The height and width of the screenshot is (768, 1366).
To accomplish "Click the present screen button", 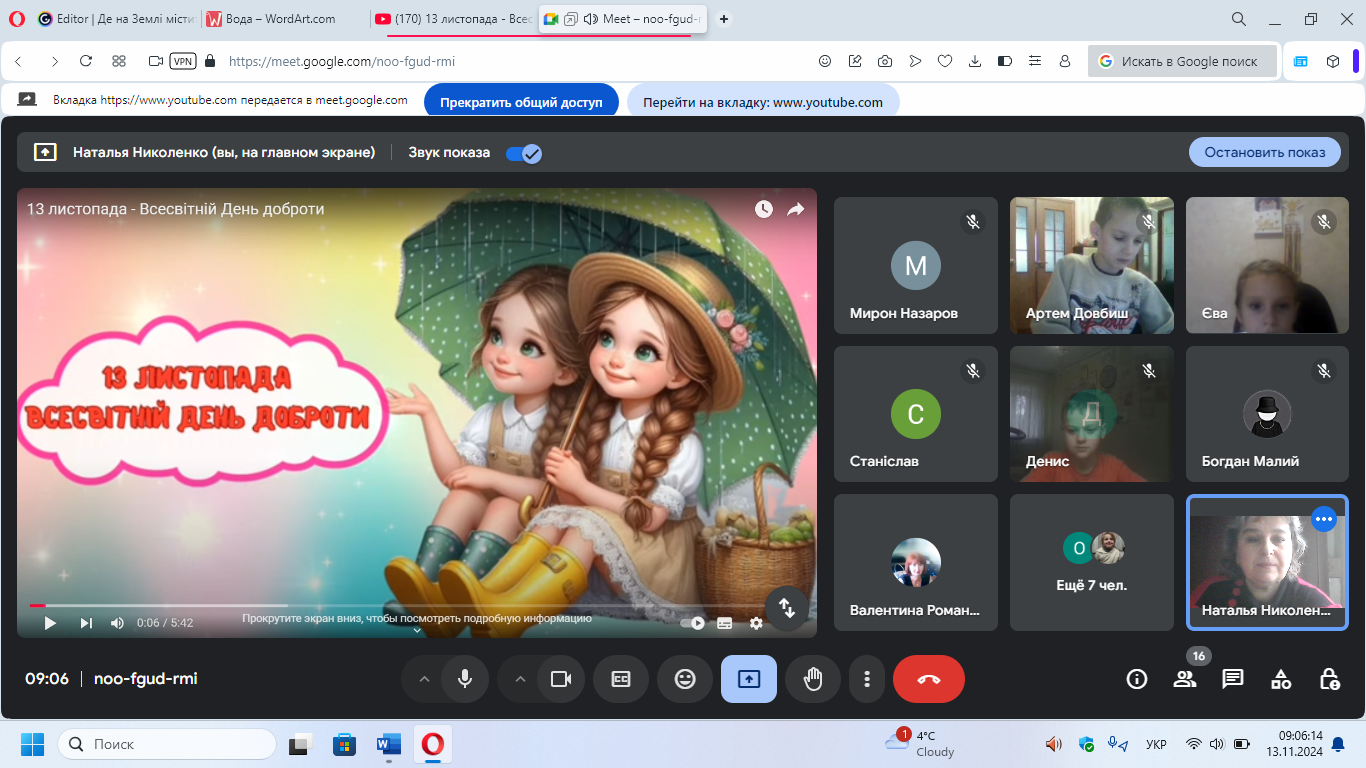I will 749,679.
